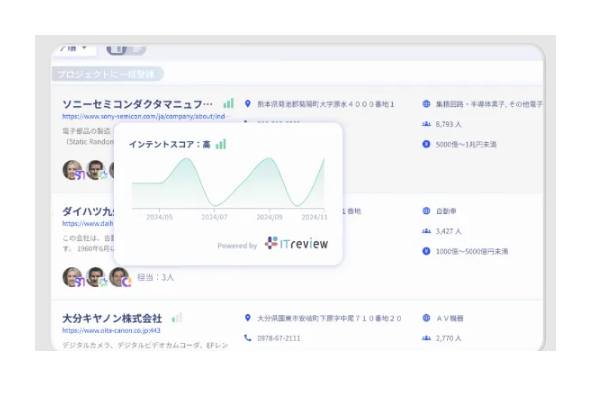Click the Sony Semiconductor intent score bars icon
The width and height of the screenshot is (600, 400).
point(228,103)
